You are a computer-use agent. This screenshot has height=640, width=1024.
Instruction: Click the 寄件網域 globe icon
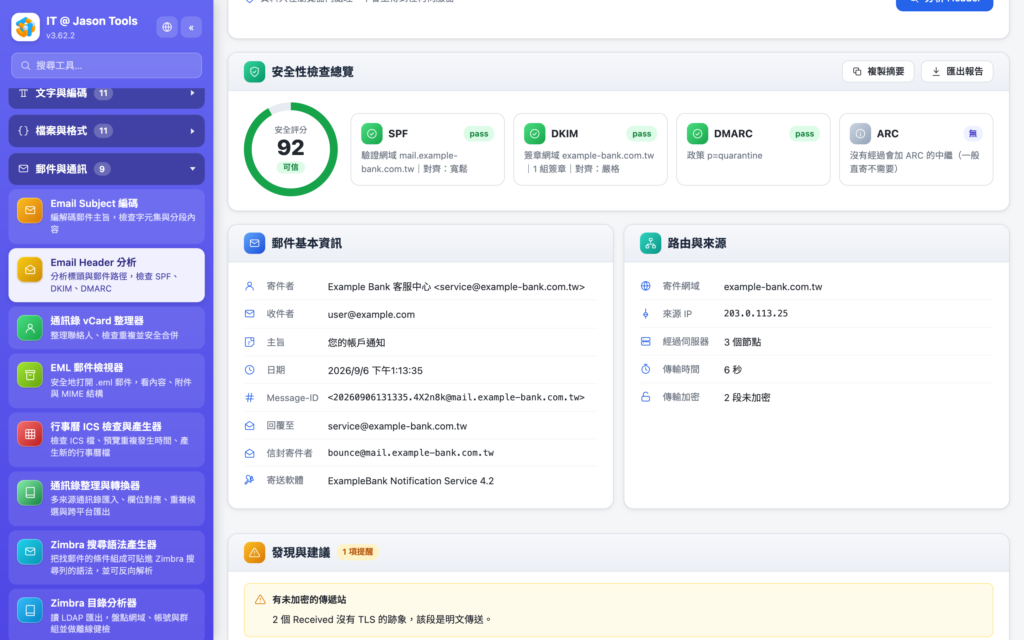[x=645, y=286]
